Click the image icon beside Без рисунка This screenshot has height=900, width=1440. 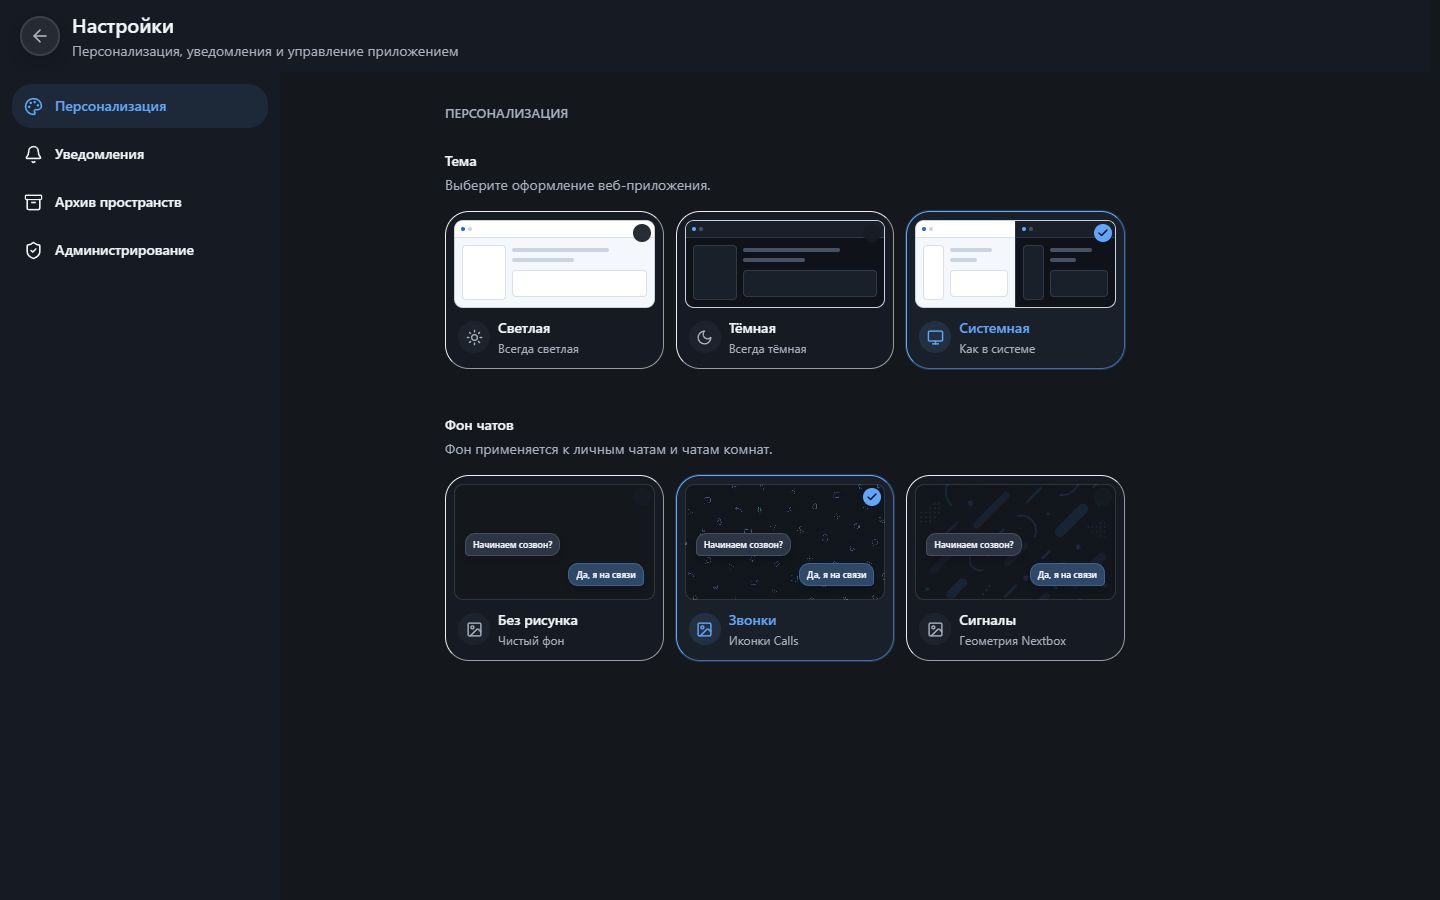pos(475,630)
